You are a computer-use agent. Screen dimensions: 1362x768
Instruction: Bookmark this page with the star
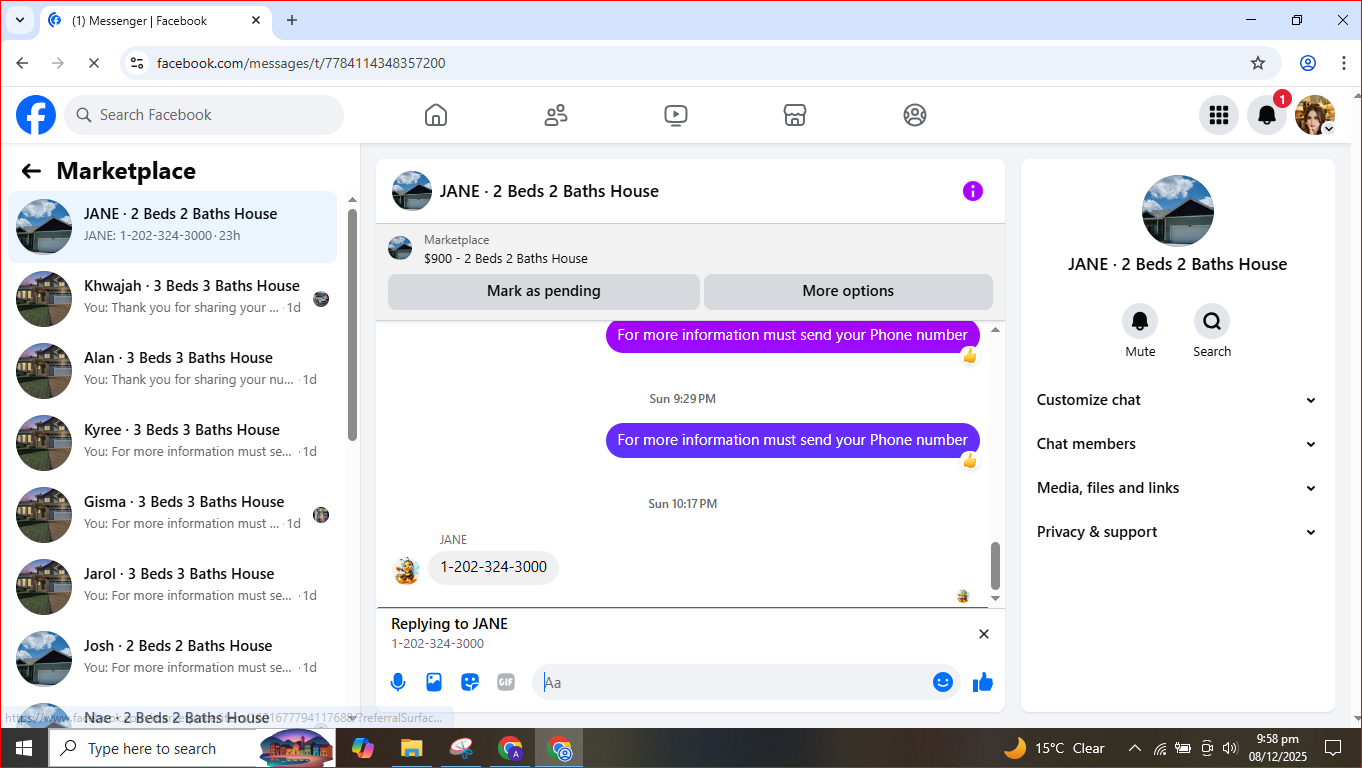pos(1258,63)
